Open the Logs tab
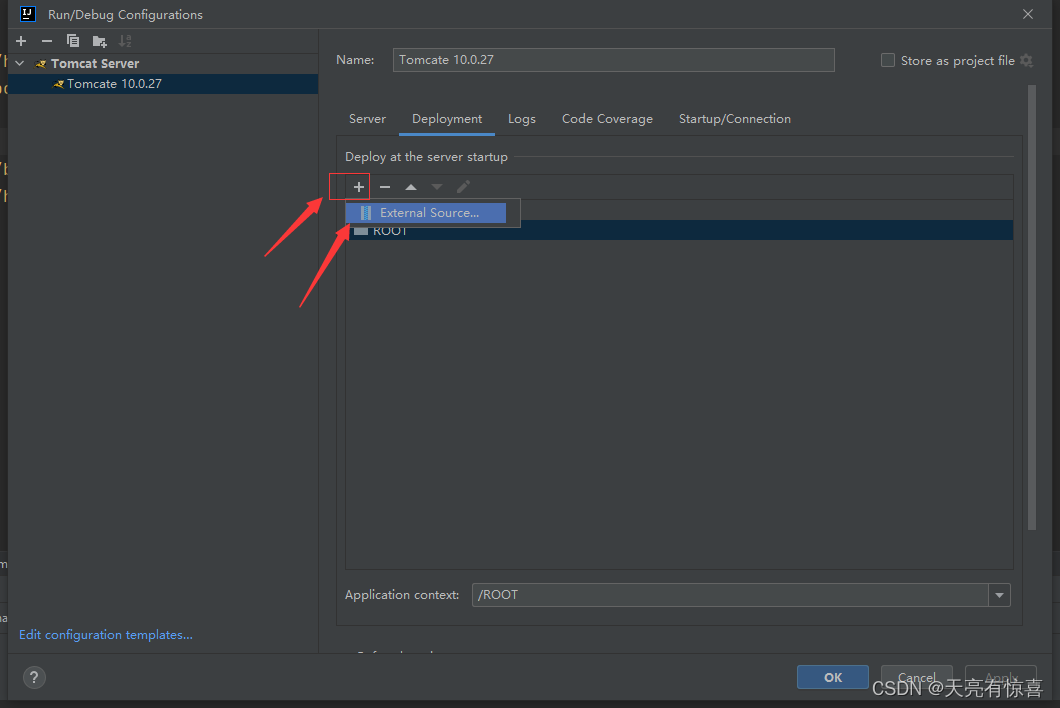The width and height of the screenshot is (1060, 708). coord(521,119)
